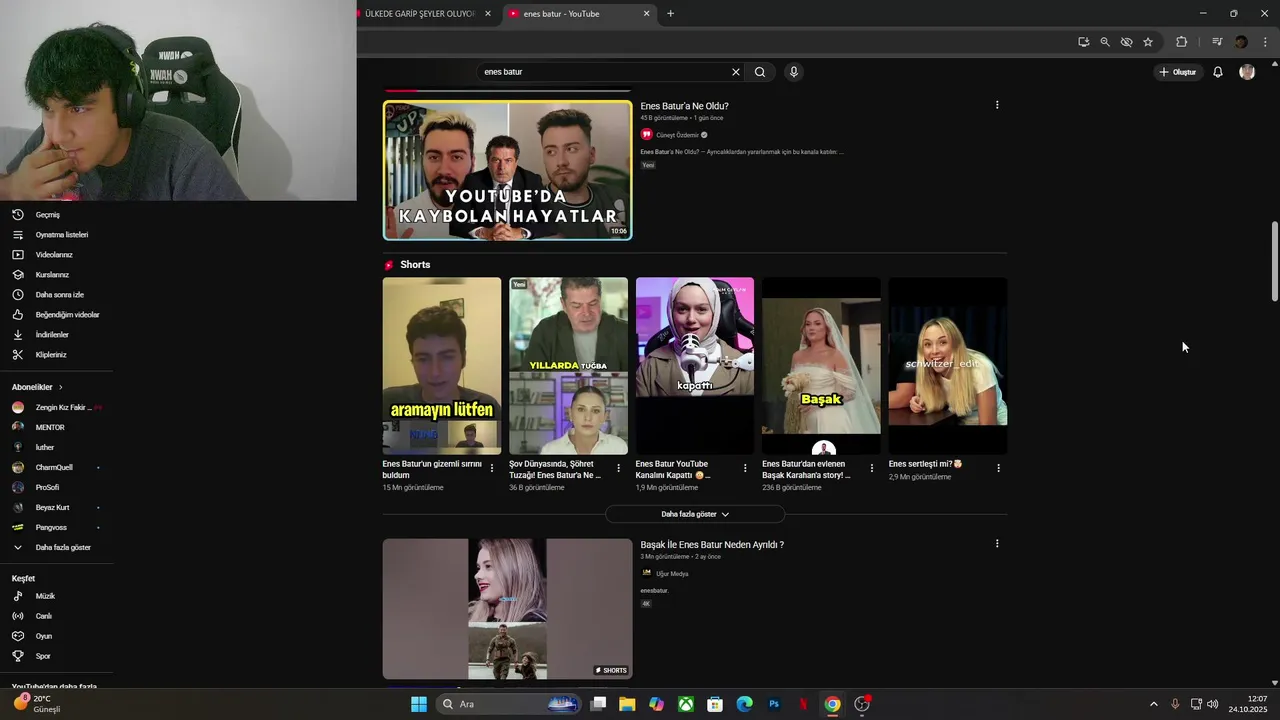
Task: Bookmark page with the star icon
Action: pos(1148,42)
